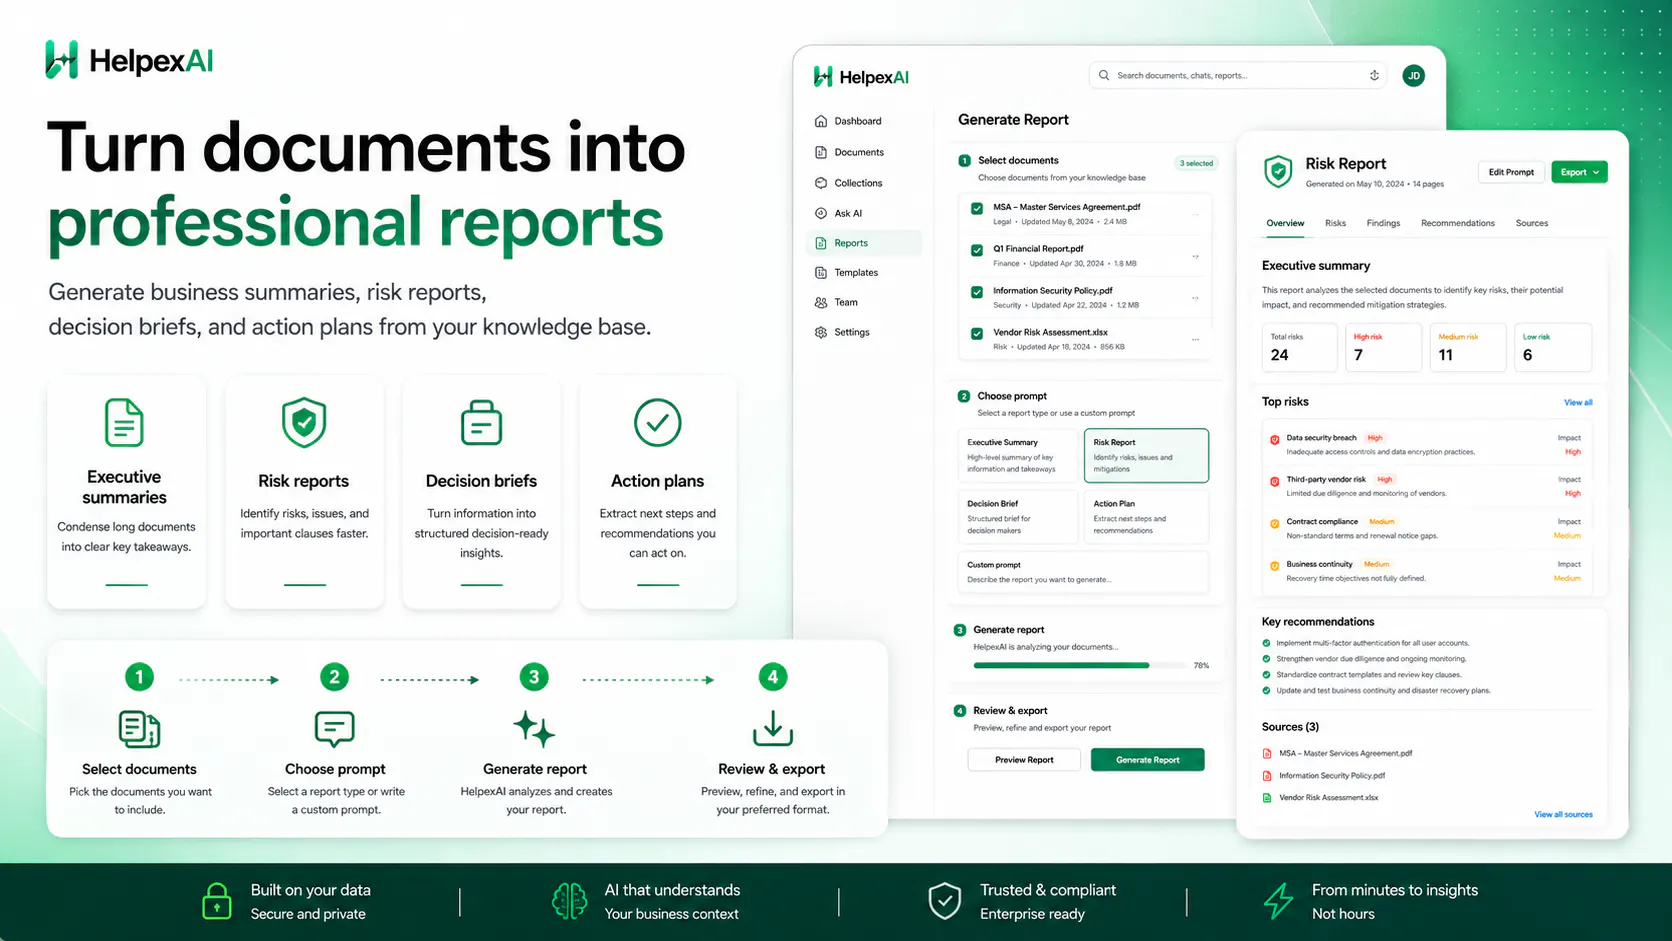
Task: Switch to the Overview tab
Action: click(x=1285, y=223)
